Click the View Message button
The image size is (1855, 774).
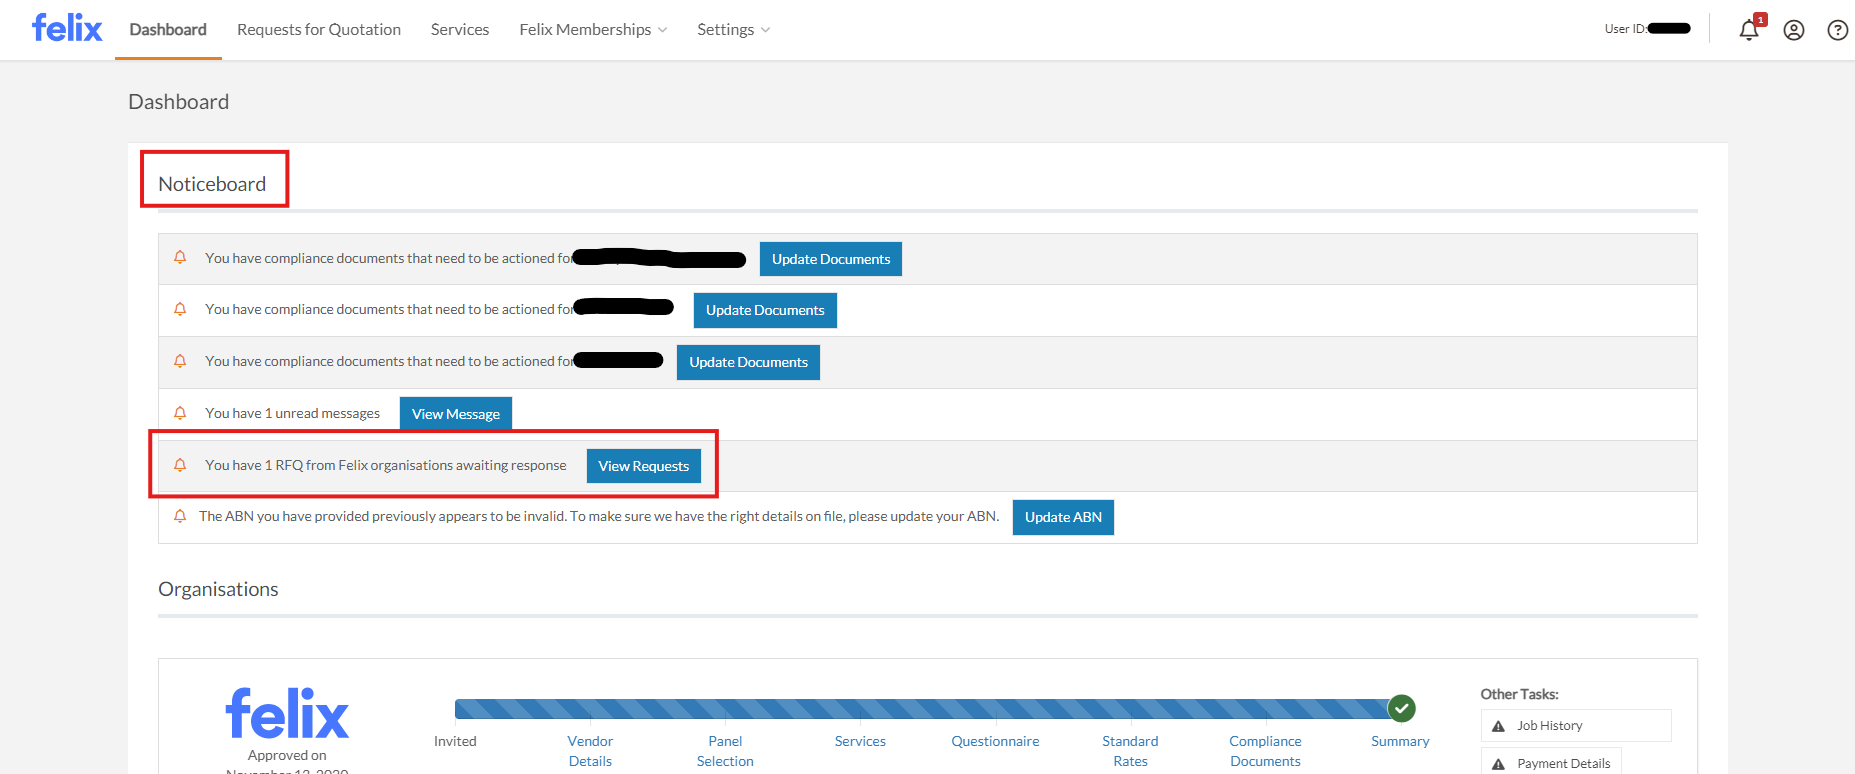pyautogui.click(x=456, y=414)
